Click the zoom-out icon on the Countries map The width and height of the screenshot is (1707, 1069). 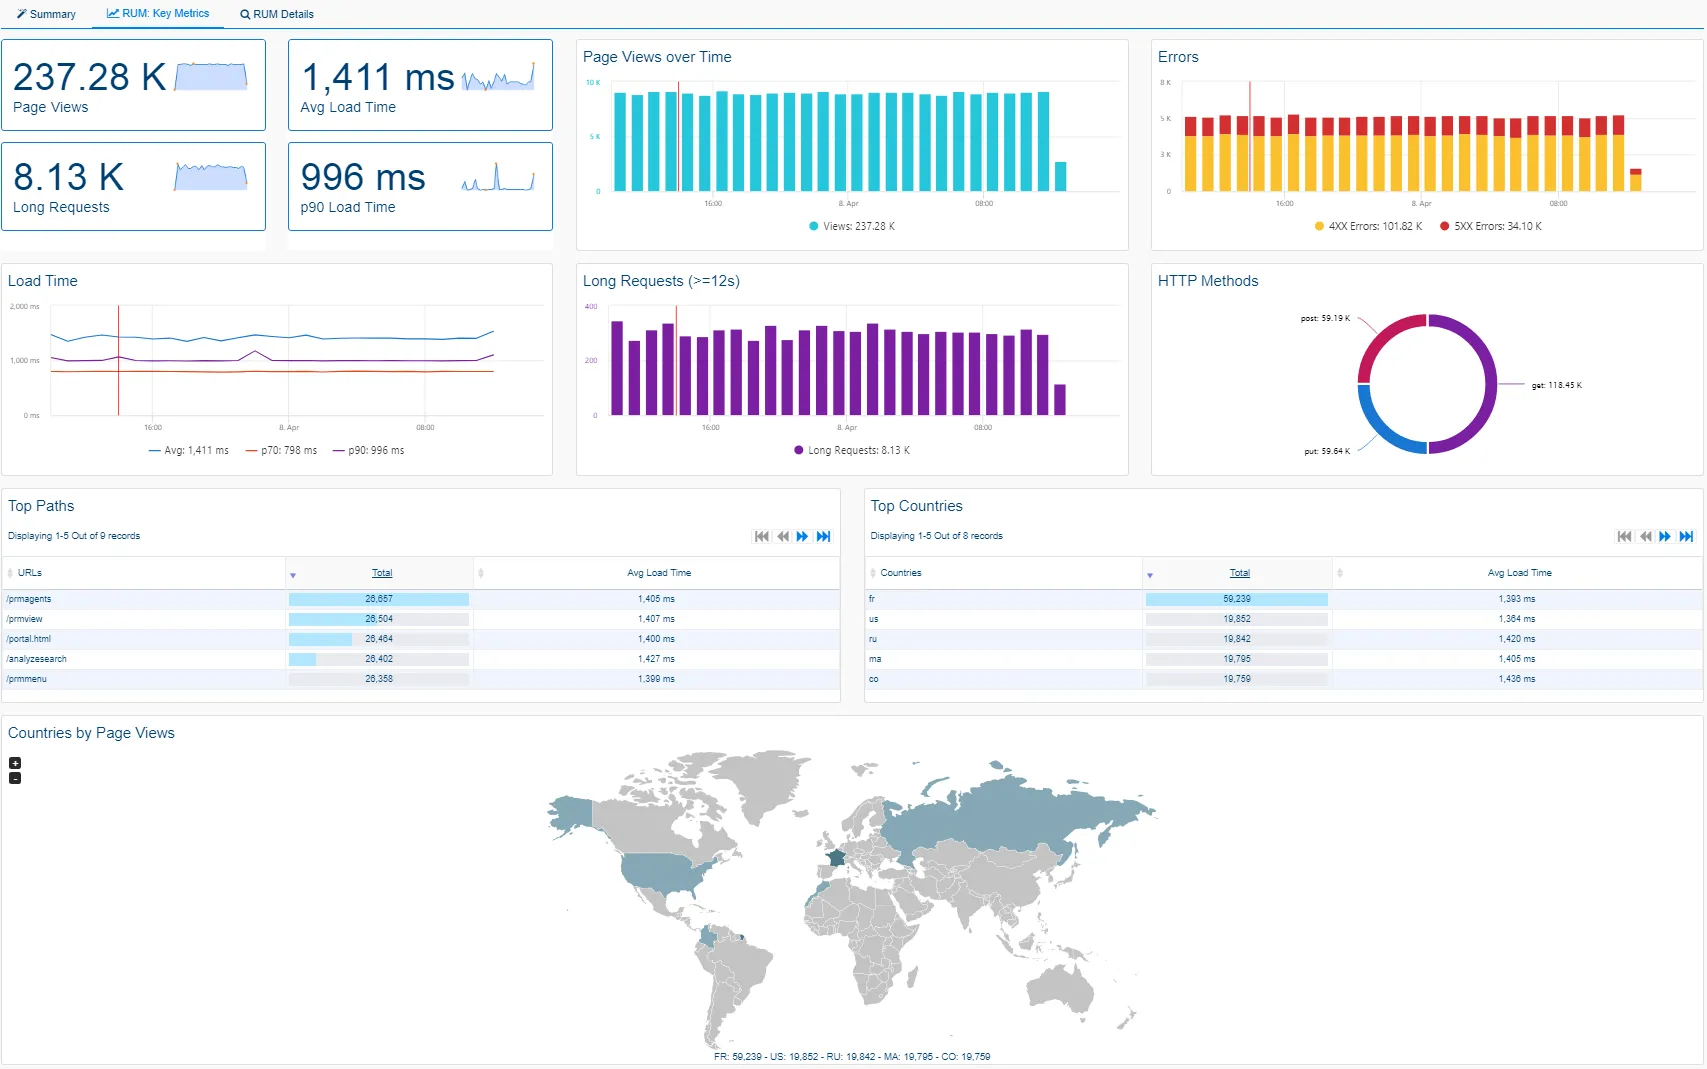[14, 778]
